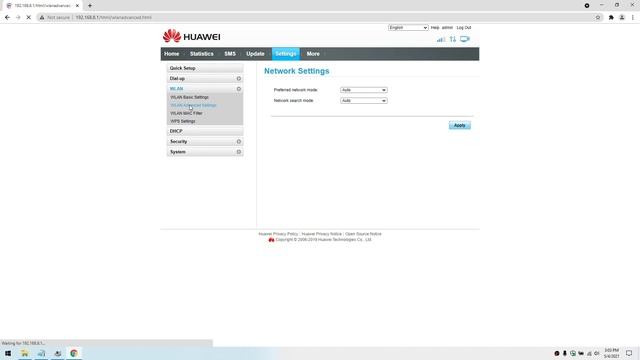Screen dimensions: 640x360
Task: Open Windows Start menu
Action: (x=8, y=353)
